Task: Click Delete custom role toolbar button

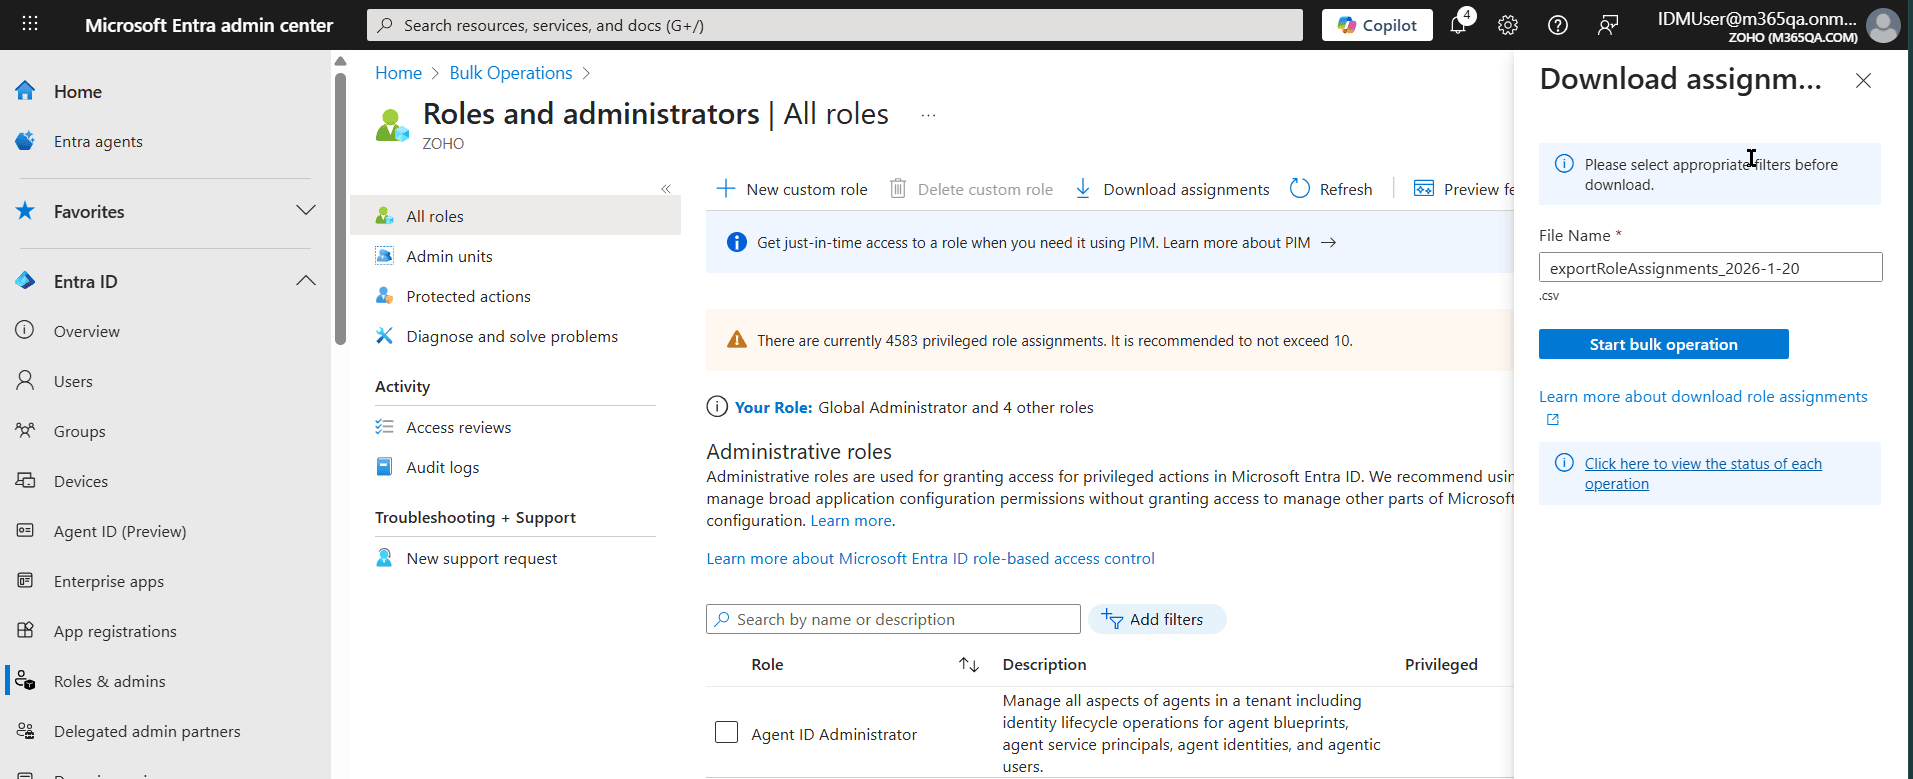Action: 971,189
